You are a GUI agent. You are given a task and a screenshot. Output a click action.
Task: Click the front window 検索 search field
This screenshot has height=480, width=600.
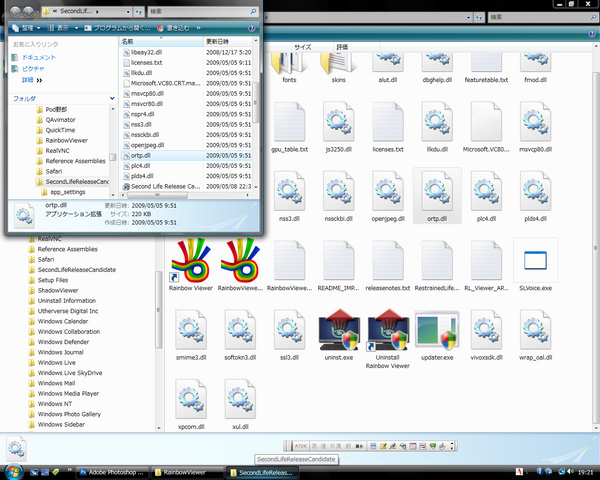pyautogui.click(x=203, y=11)
